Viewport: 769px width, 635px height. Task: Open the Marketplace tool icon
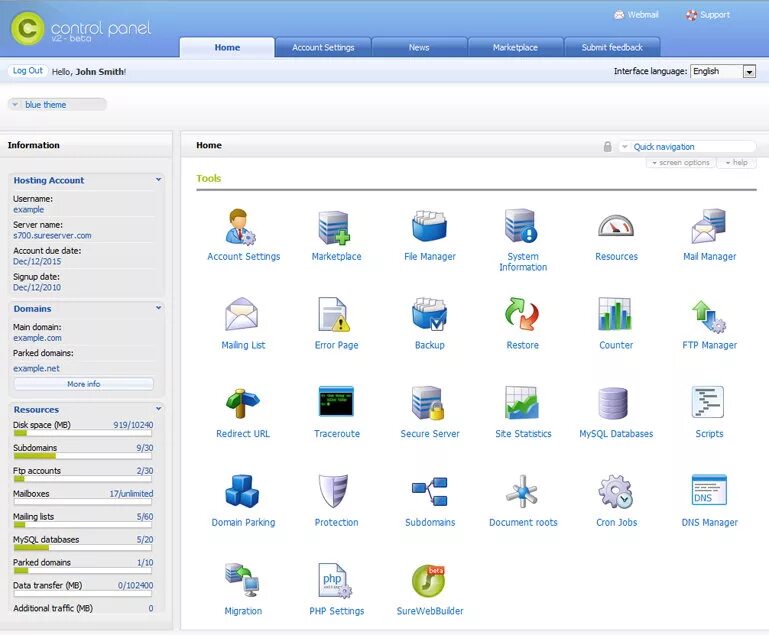point(334,227)
